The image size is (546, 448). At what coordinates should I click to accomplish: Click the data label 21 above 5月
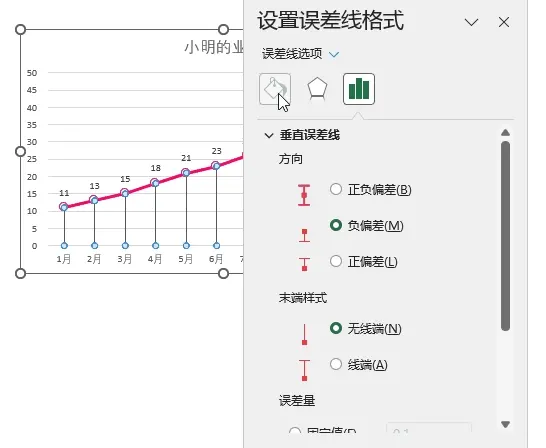pos(186,158)
